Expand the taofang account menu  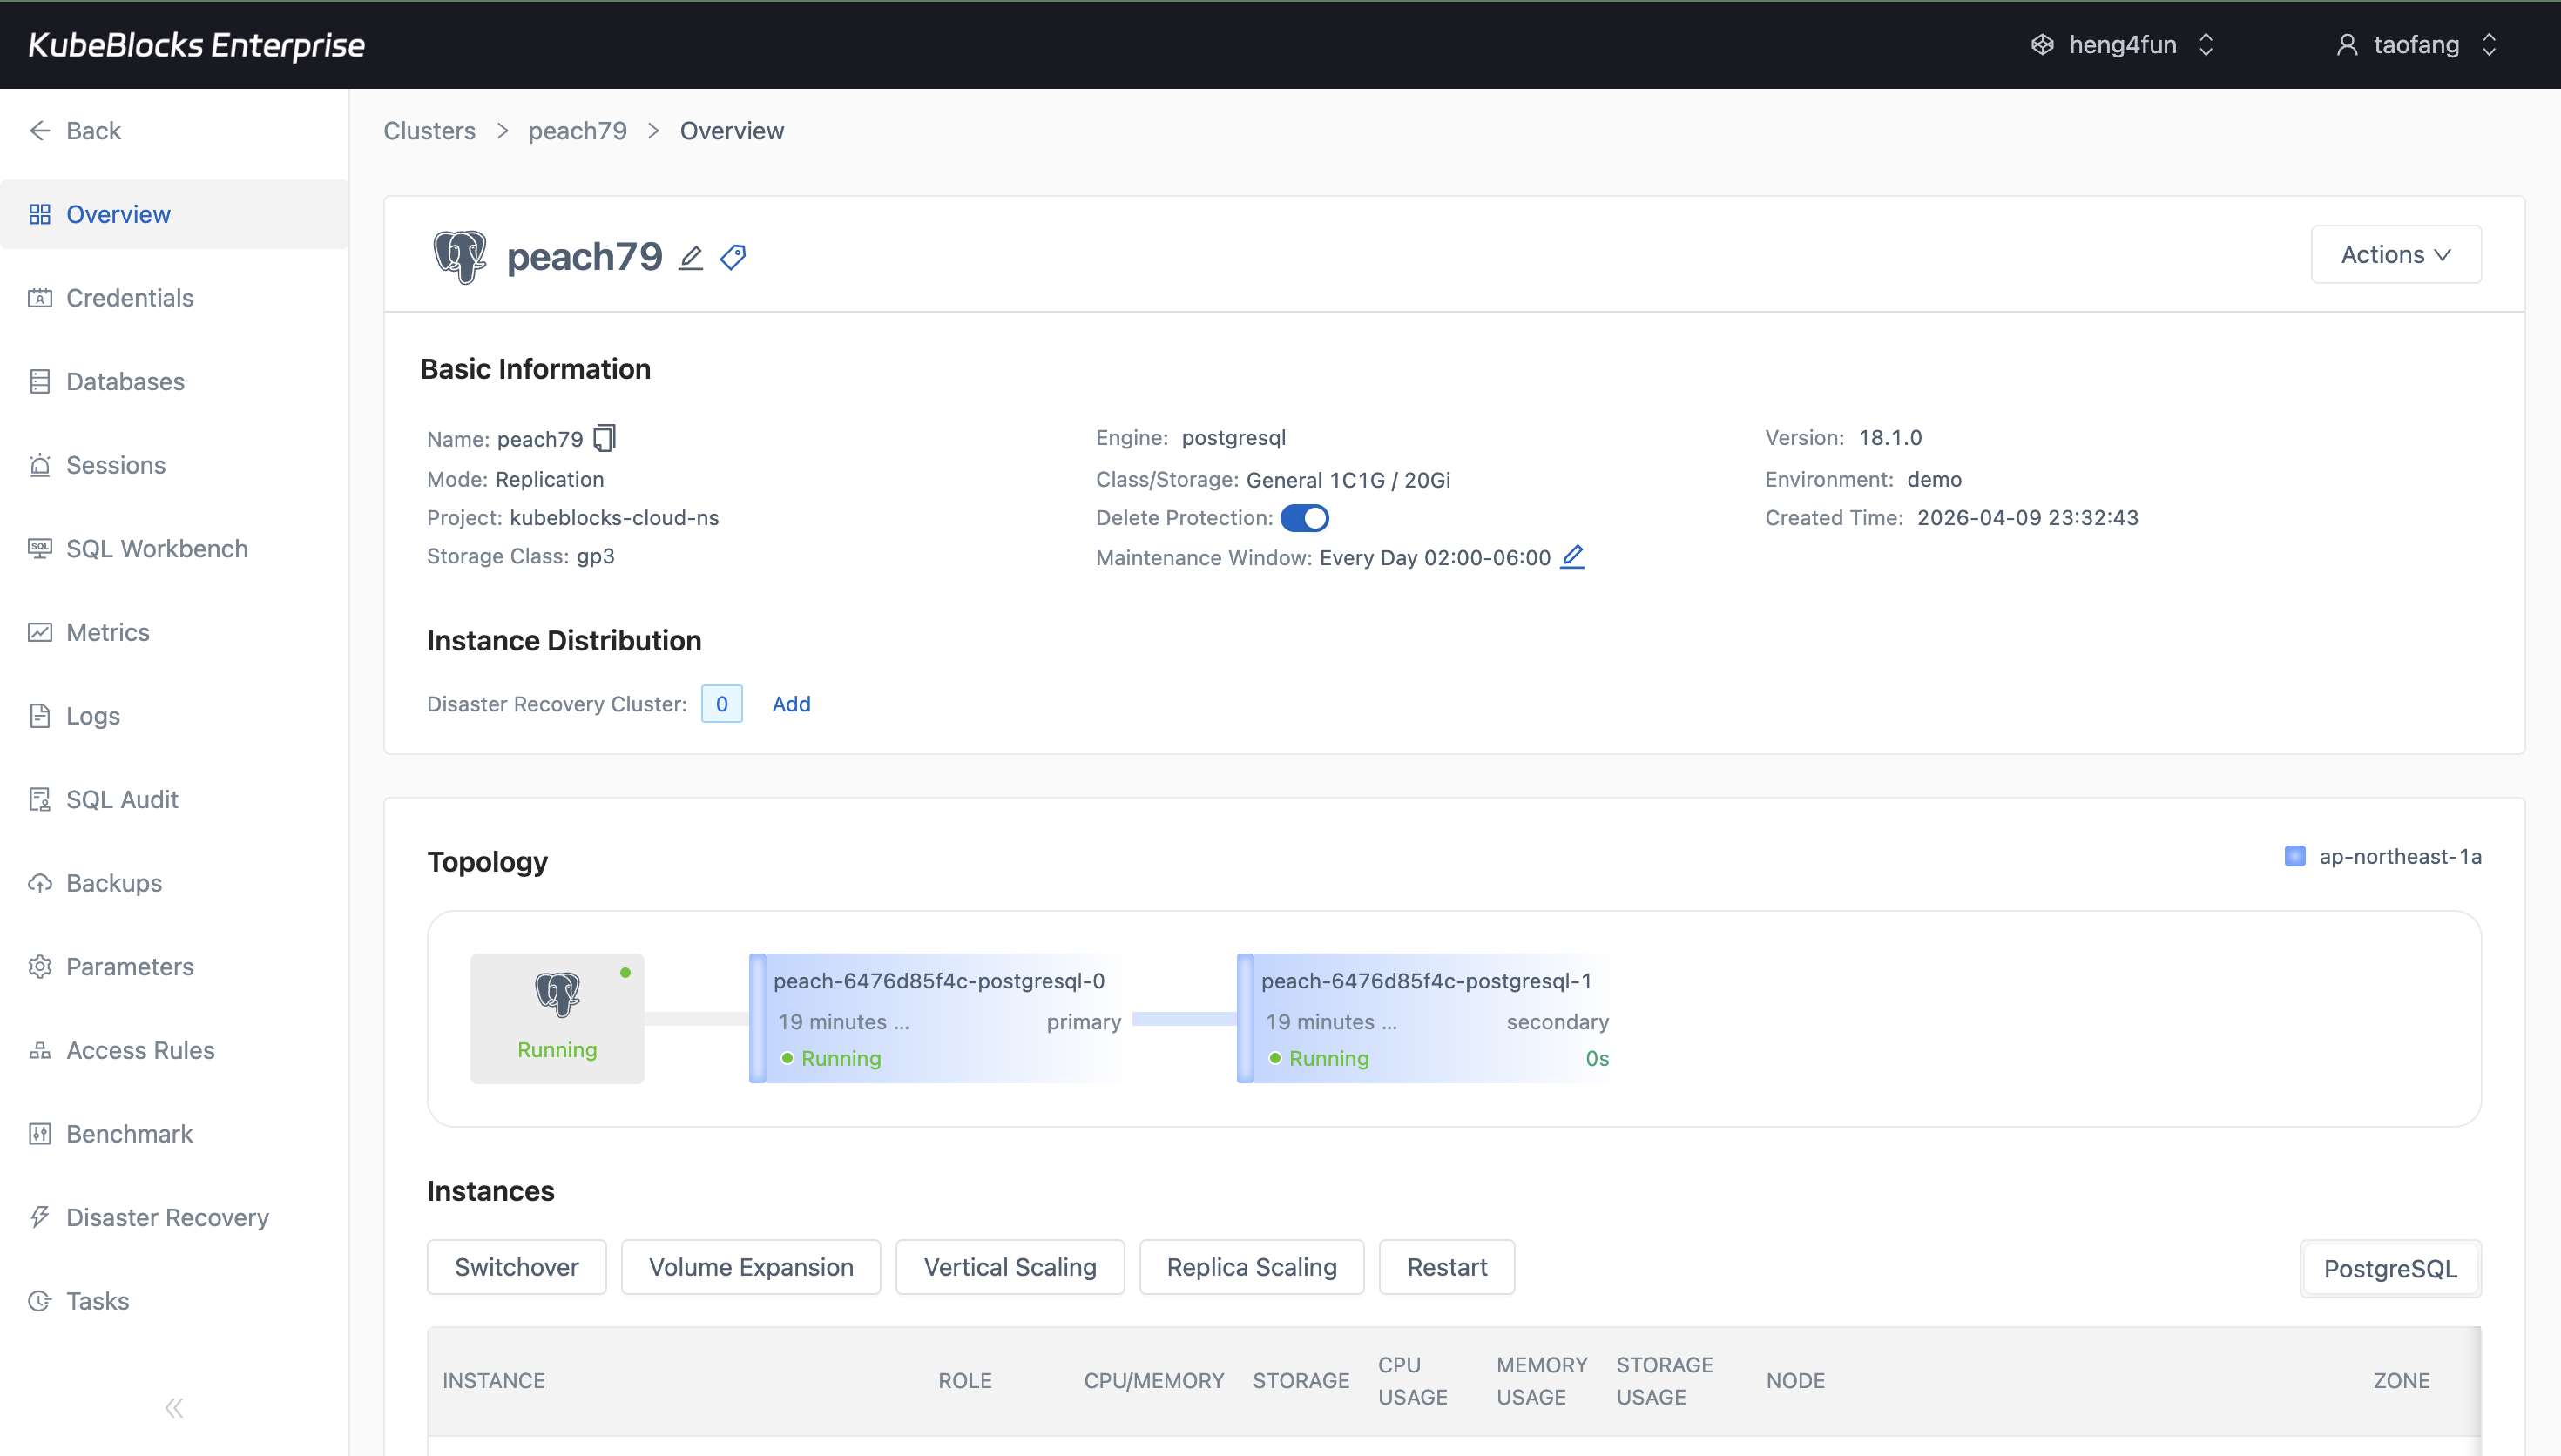[2489, 44]
